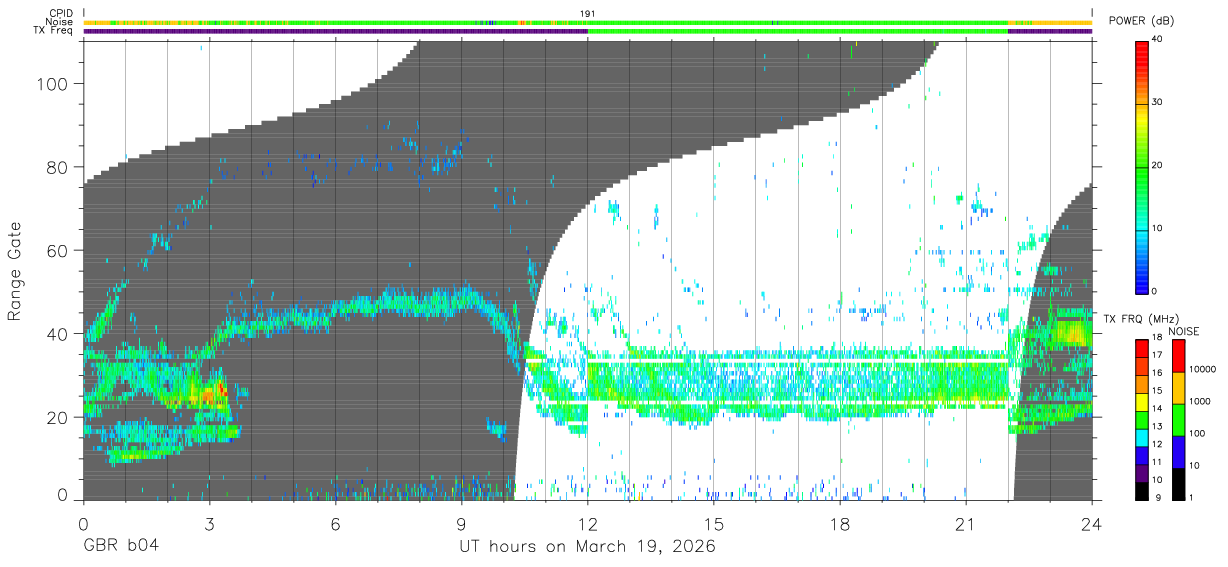This screenshot has width=1228, height=567.
Task: Click UT hours axis tick '12'
Action: point(587,523)
